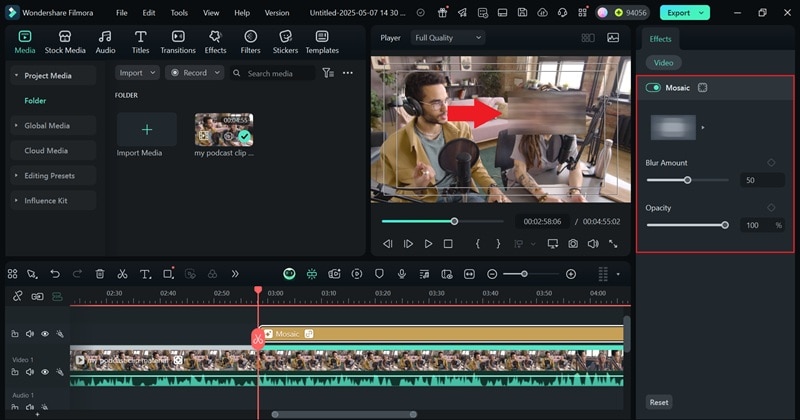Screen dimensions: 800x420
Task: Open the Stickers library
Action: (x=285, y=41)
